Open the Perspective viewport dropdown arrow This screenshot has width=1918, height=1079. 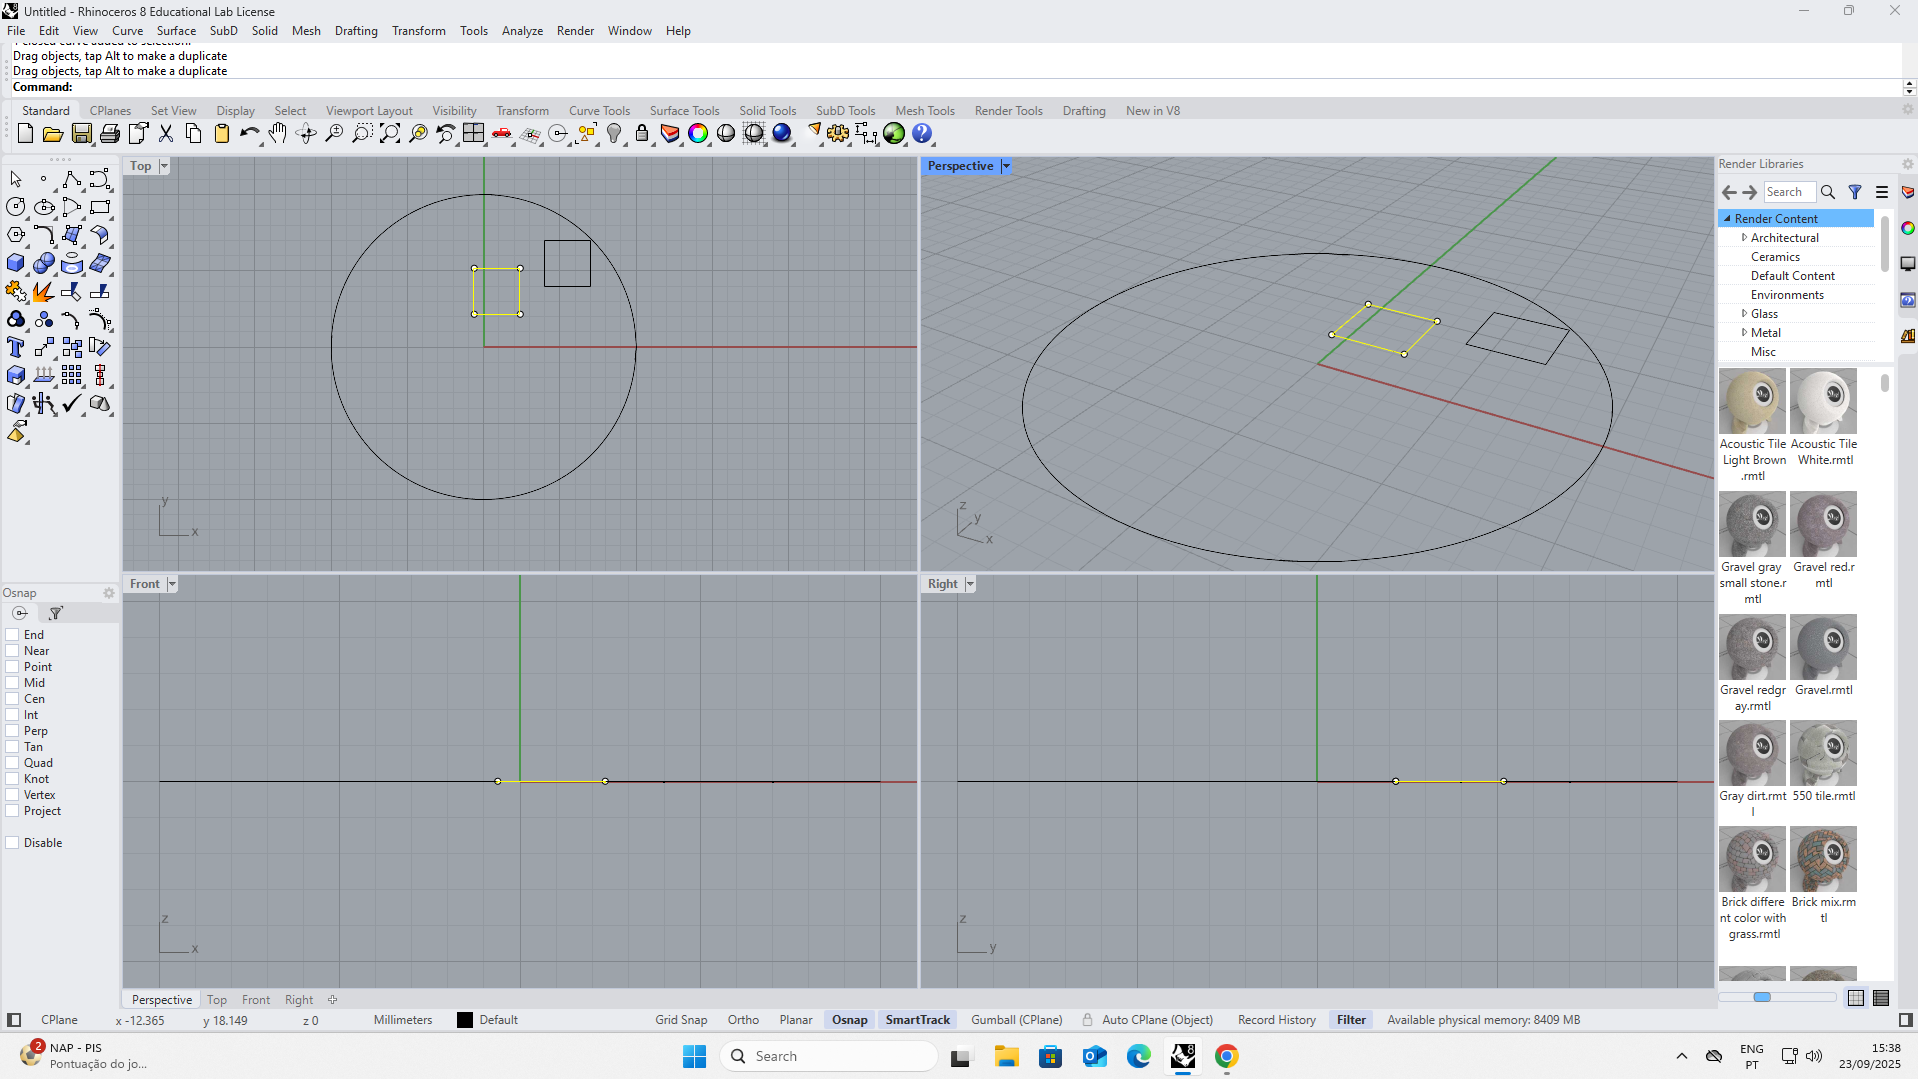click(x=1006, y=166)
